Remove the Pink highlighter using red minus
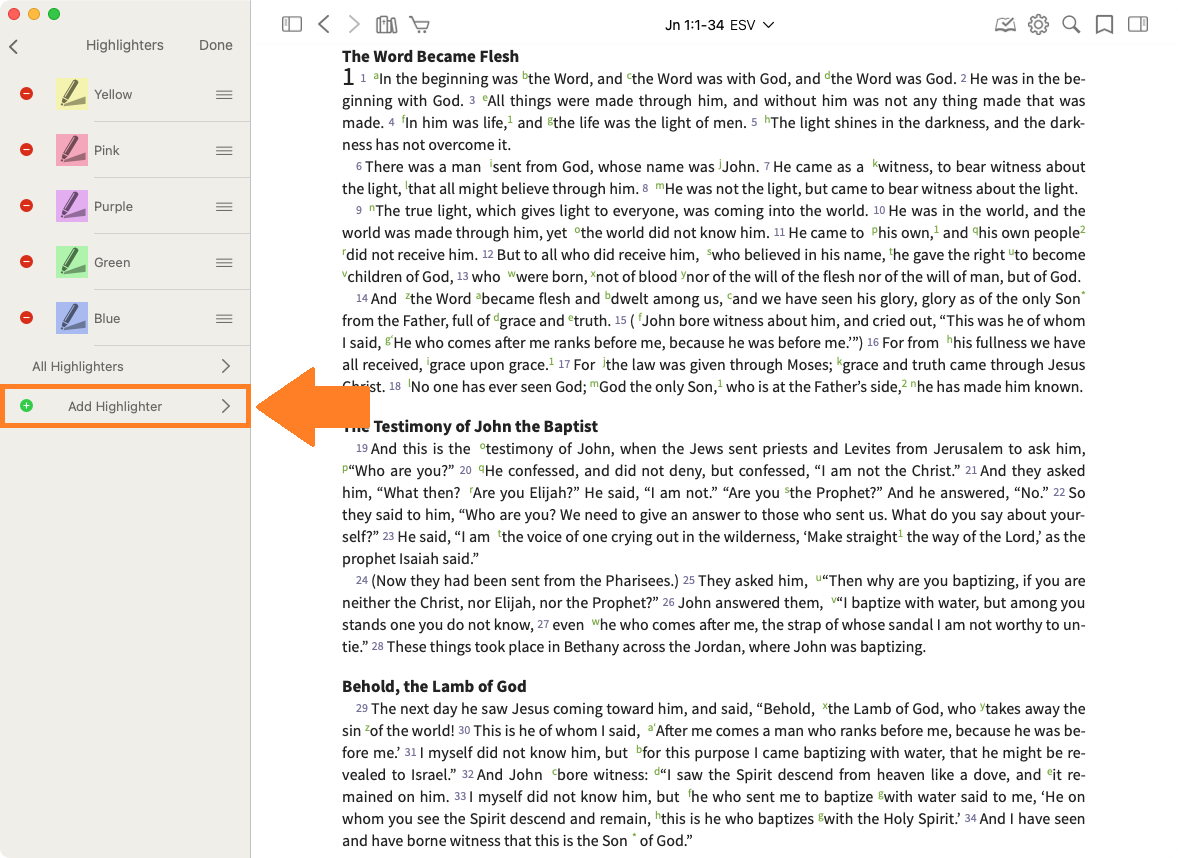Screen dimensions: 1178x858 [x=27, y=150]
